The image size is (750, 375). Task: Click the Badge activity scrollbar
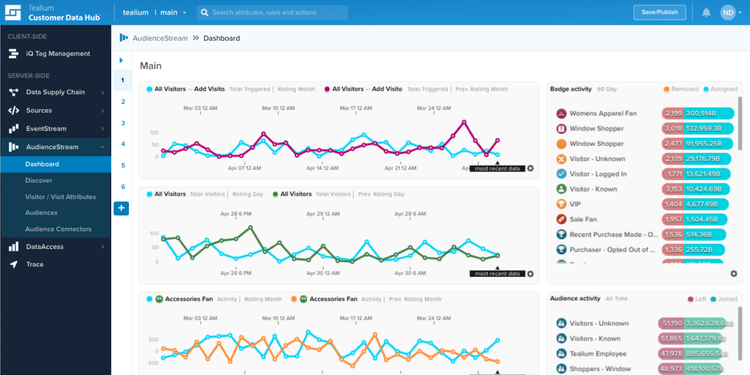pos(740,123)
